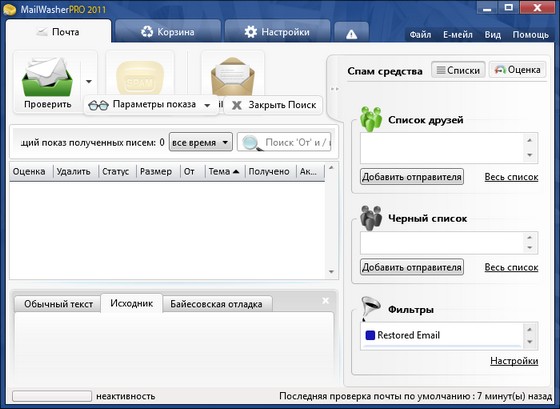
Task: Click the blue Restored Email color swatch
Action: click(x=370, y=335)
